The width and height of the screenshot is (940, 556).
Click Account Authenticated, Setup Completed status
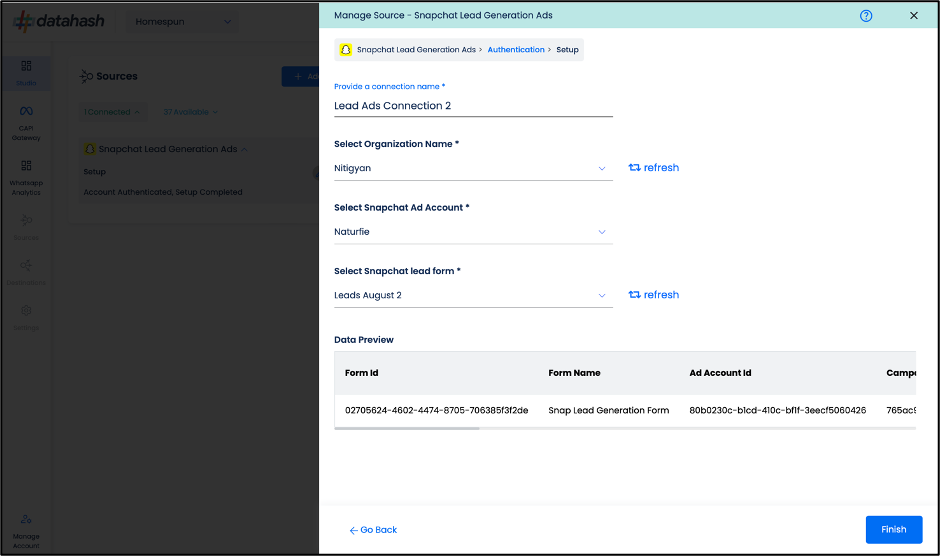[163, 192]
